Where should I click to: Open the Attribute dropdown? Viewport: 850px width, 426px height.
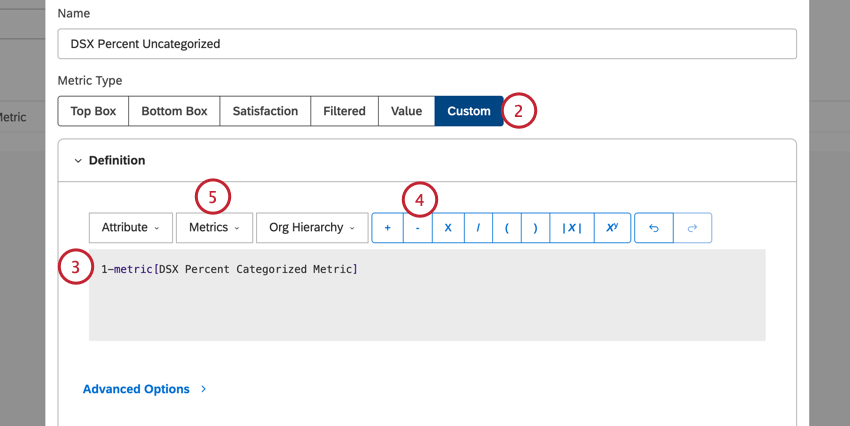tap(130, 228)
